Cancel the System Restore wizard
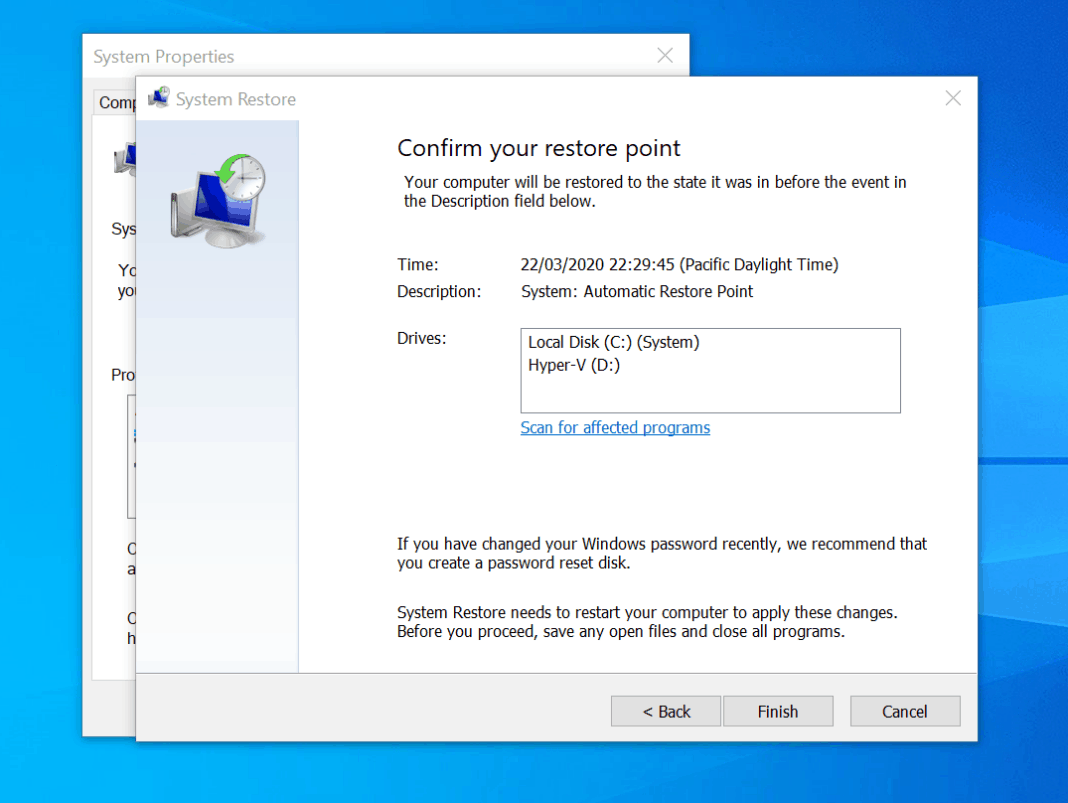Image resolution: width=1068 pixels, height=803 pixels. coord(905,712)
